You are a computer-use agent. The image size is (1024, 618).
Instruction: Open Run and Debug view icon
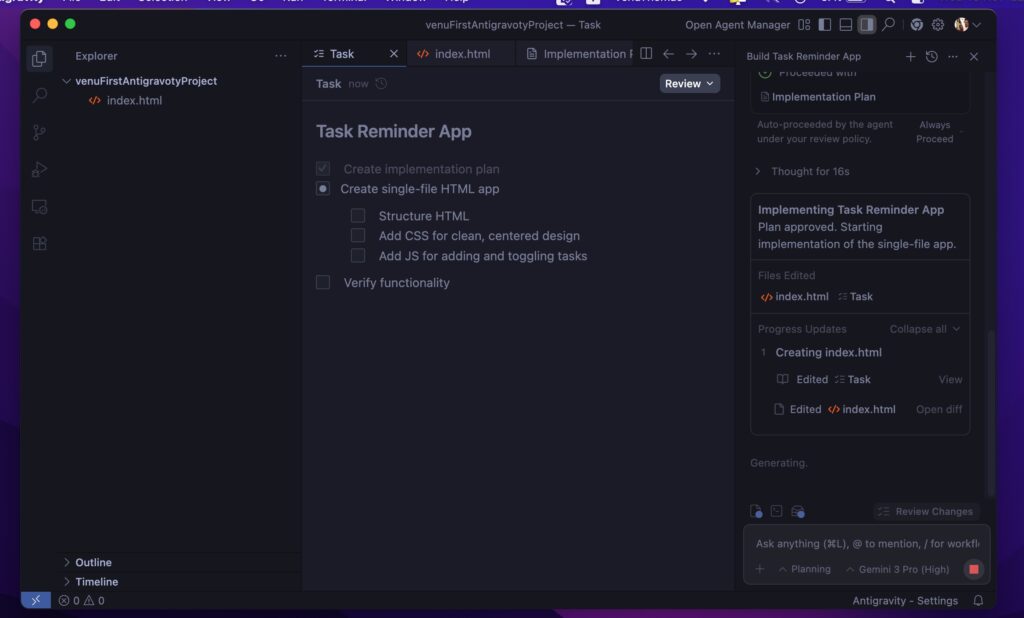[39, 170]
